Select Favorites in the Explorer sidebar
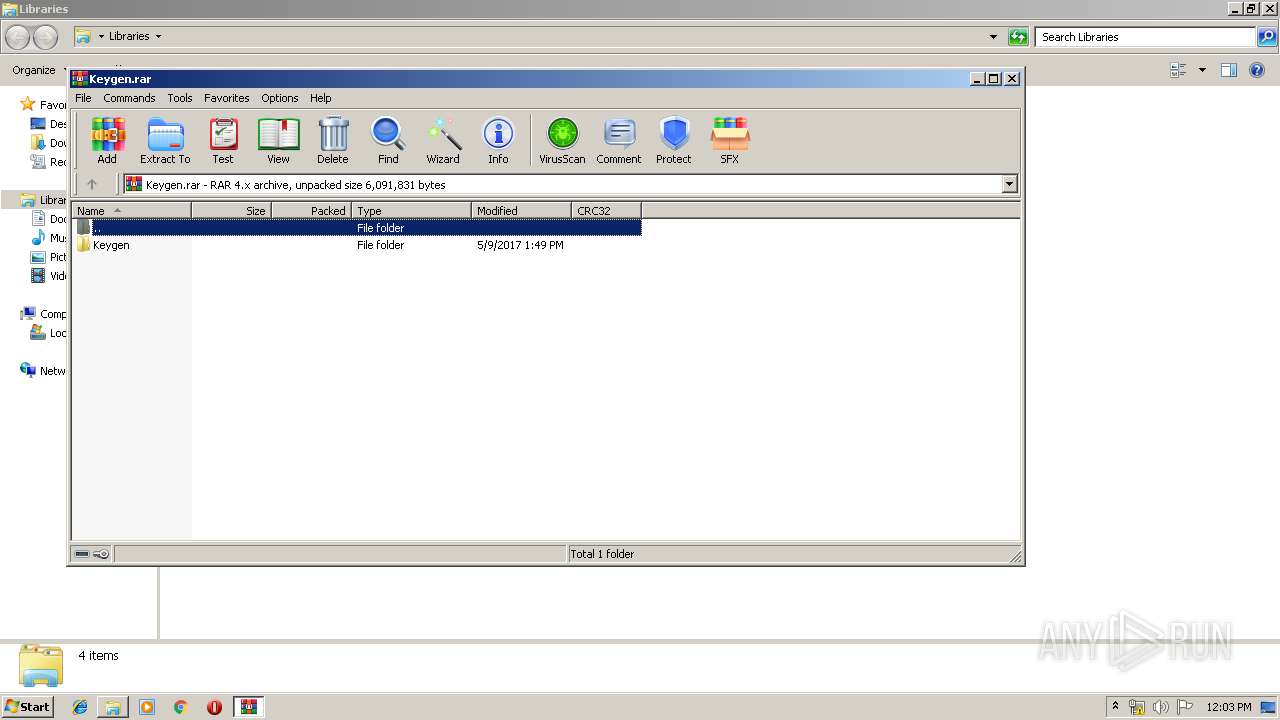1280x720 pixels. tap(43, 105)
